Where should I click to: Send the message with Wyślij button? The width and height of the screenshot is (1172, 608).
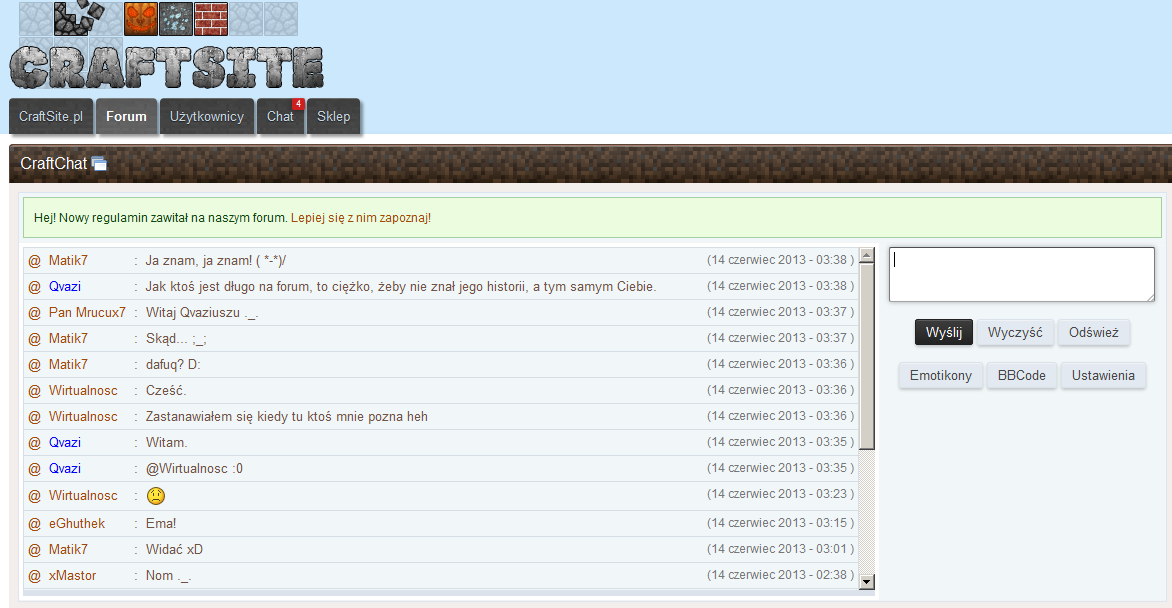click(943, 332)
